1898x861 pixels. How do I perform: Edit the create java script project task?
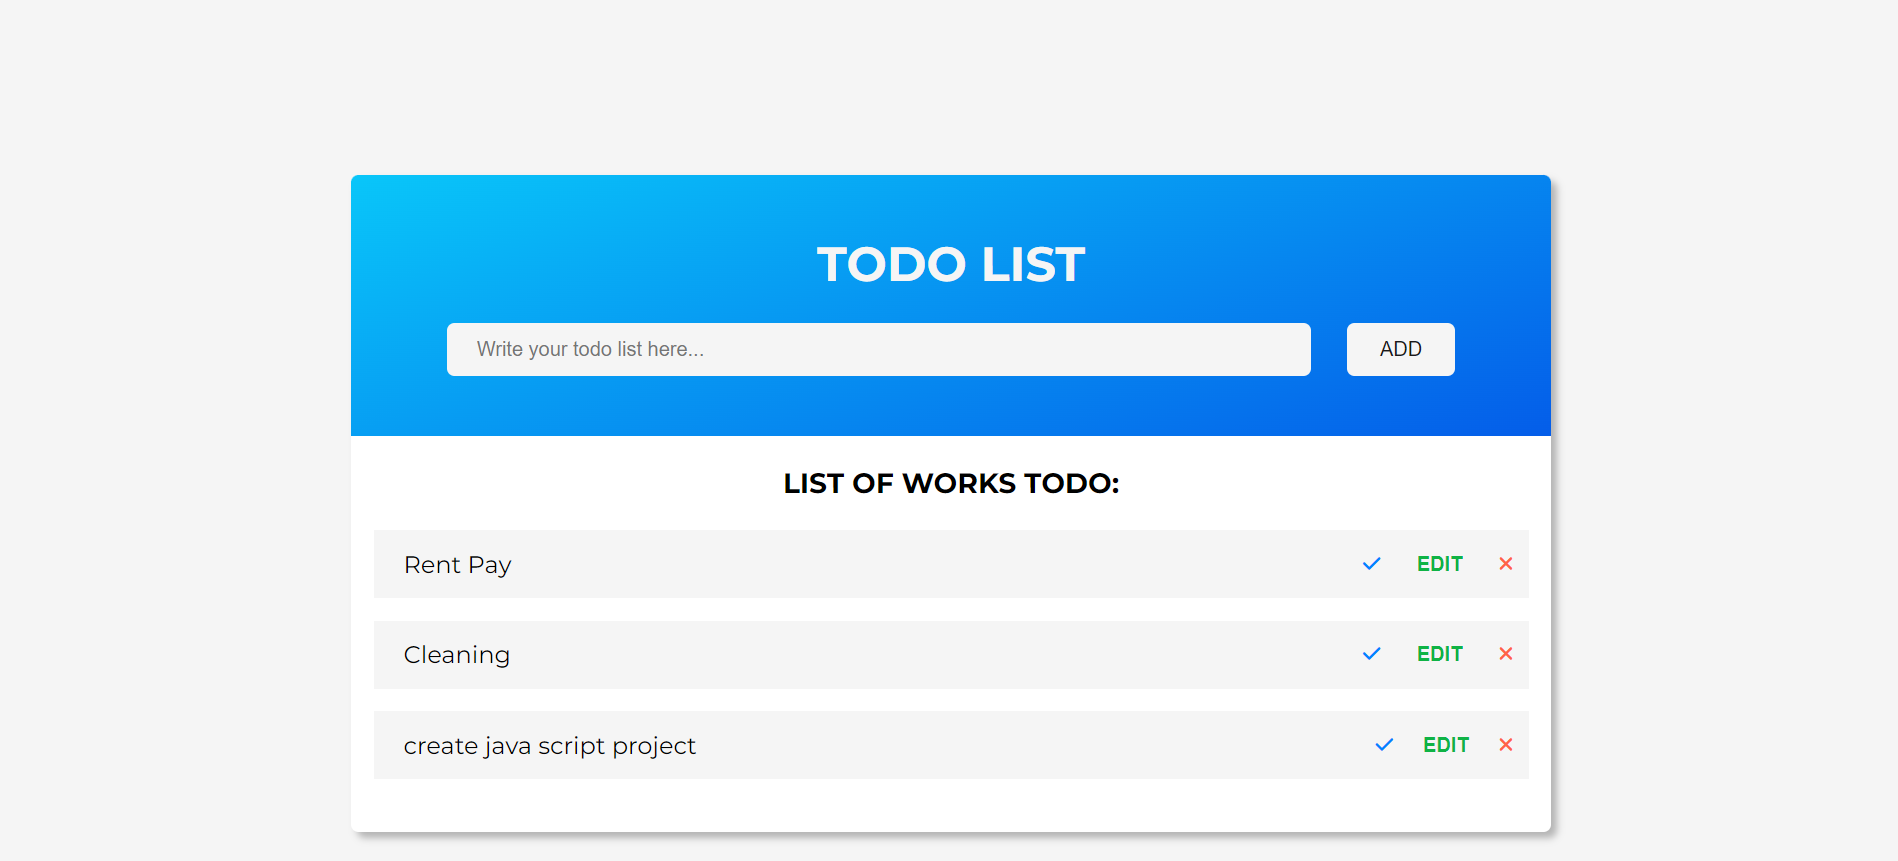[1446, 745]
